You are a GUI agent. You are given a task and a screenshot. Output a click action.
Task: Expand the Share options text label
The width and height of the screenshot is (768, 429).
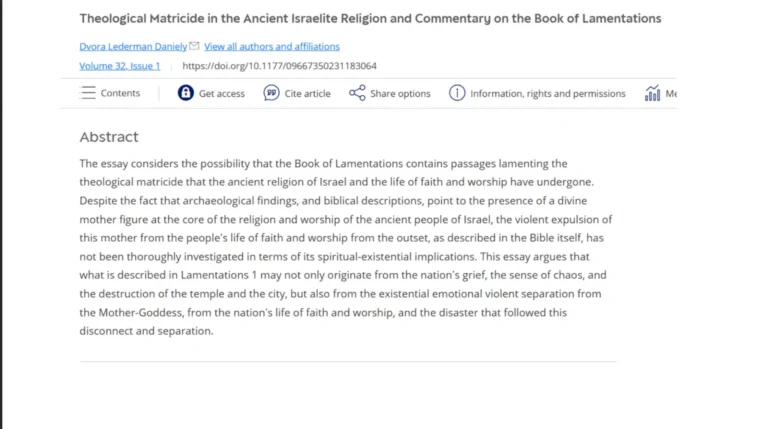(400, 93)
